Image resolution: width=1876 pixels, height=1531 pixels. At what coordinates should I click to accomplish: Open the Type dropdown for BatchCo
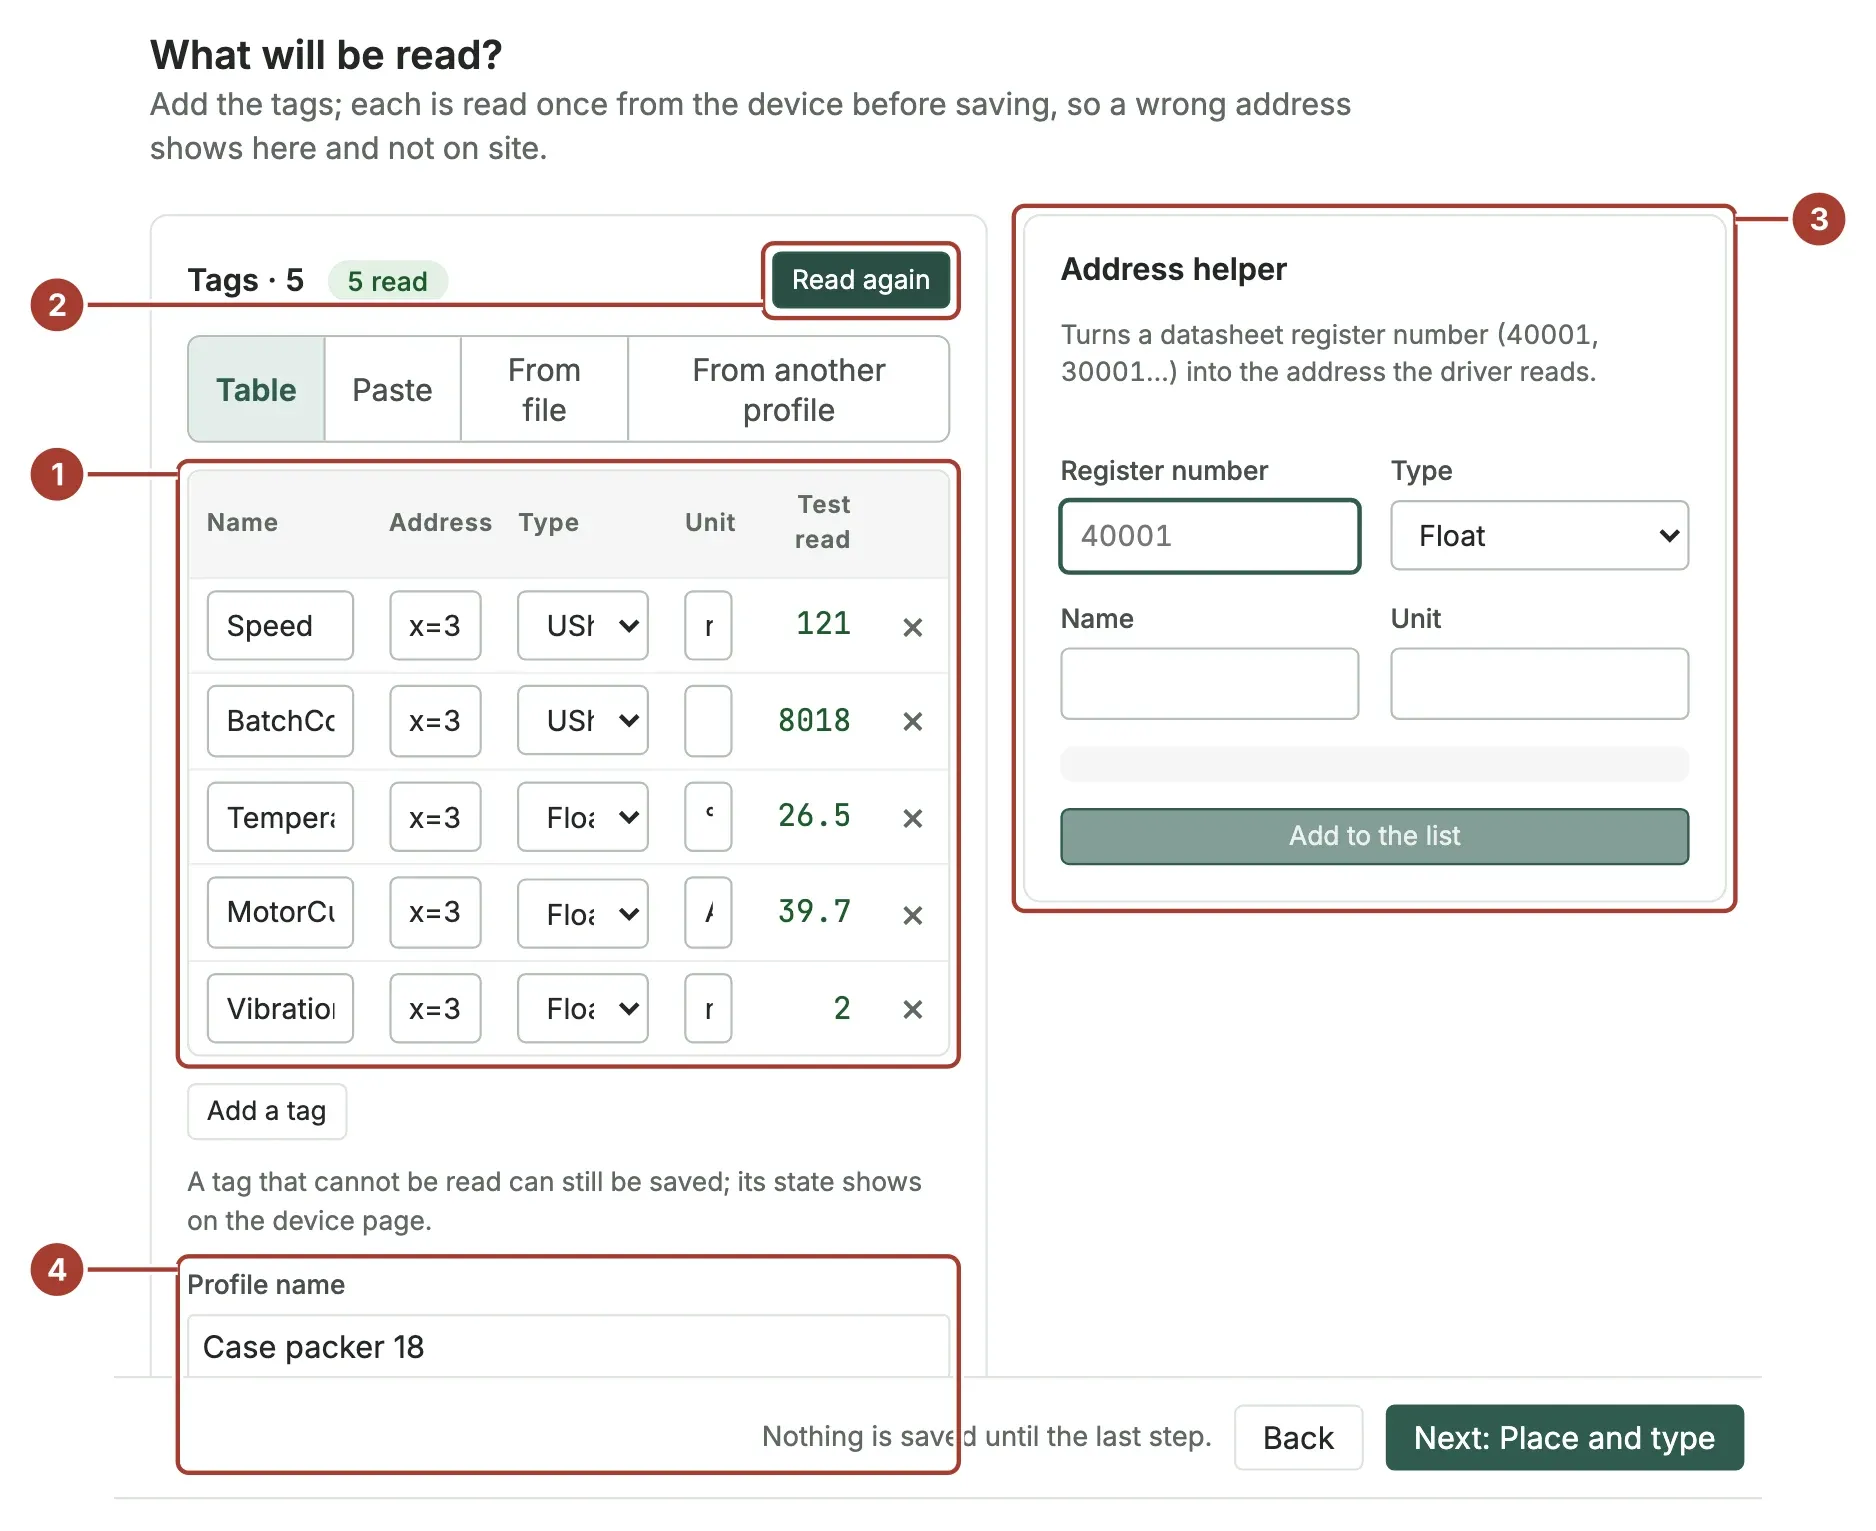point(582,721)
